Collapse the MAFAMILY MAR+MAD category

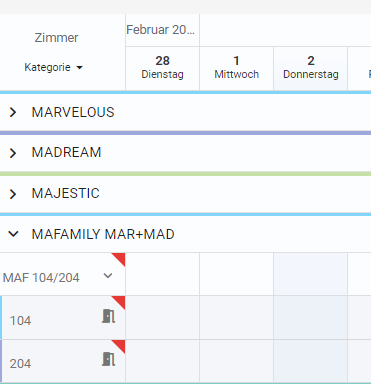pos(13,234)
